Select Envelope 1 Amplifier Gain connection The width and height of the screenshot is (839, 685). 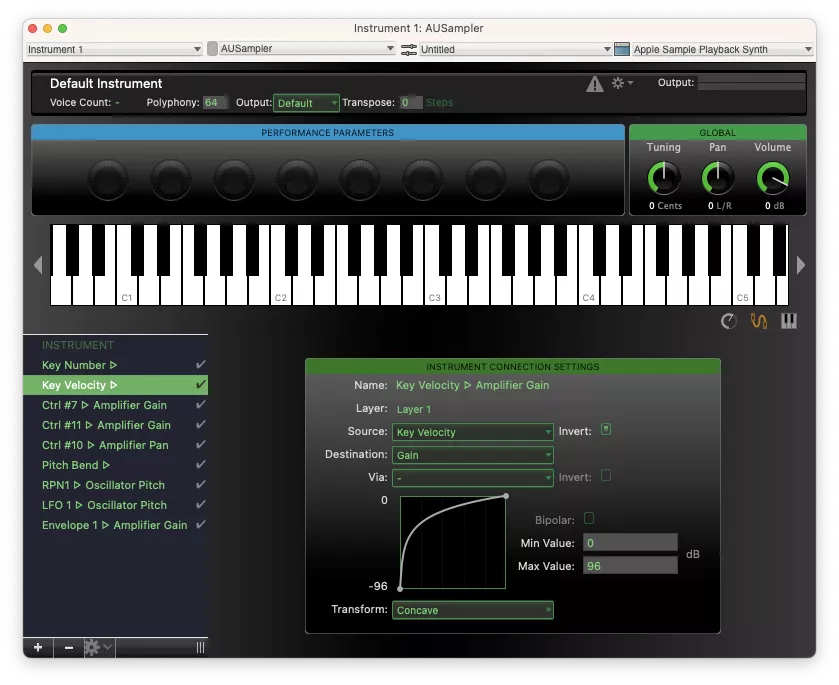pyautogui.click(x=114, y=525)
